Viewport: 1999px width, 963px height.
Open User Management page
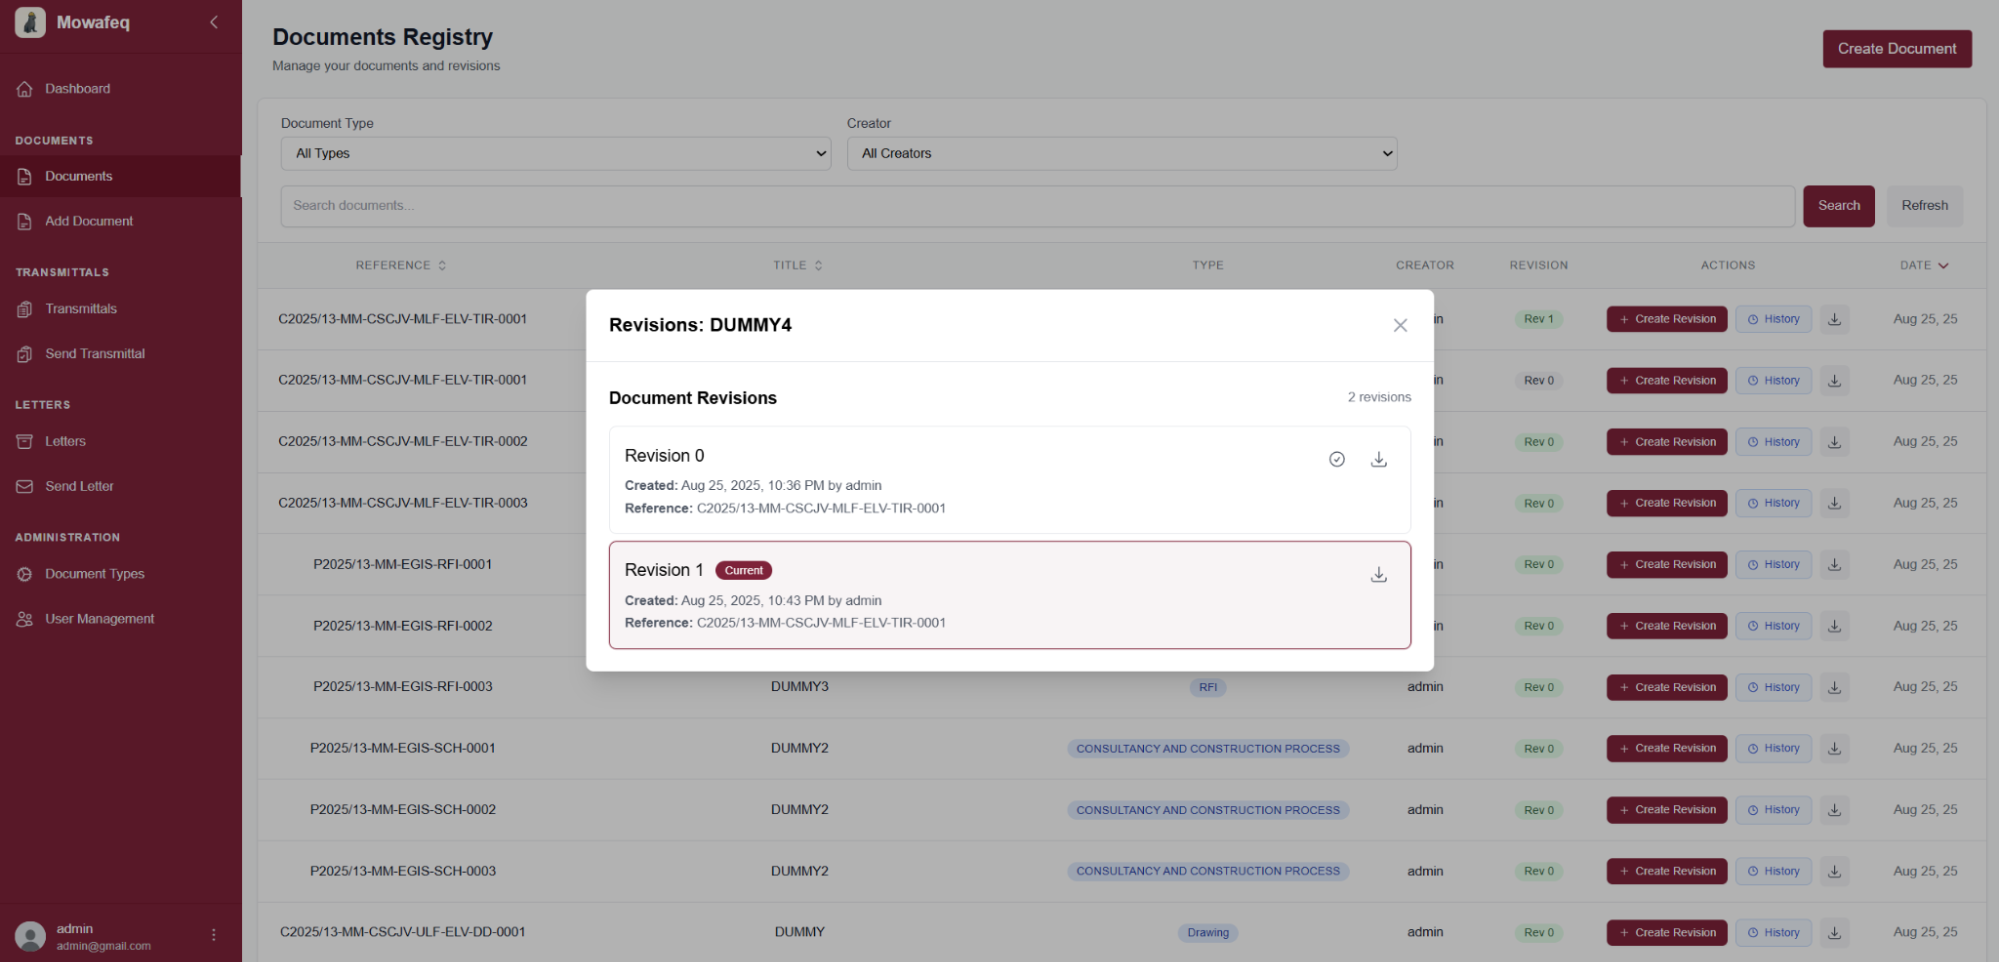coord(99,619)
